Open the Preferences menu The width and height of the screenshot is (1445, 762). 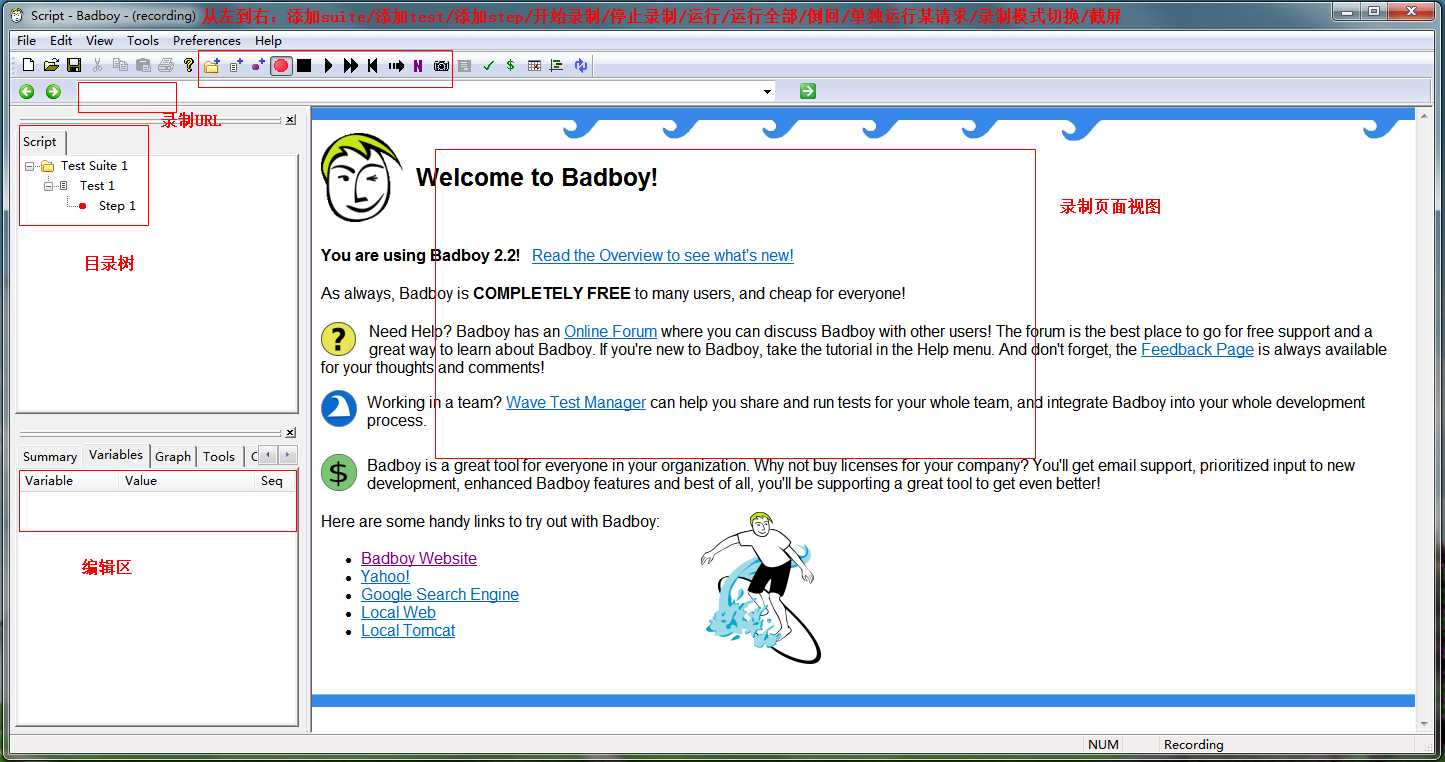tap(207, 40)
